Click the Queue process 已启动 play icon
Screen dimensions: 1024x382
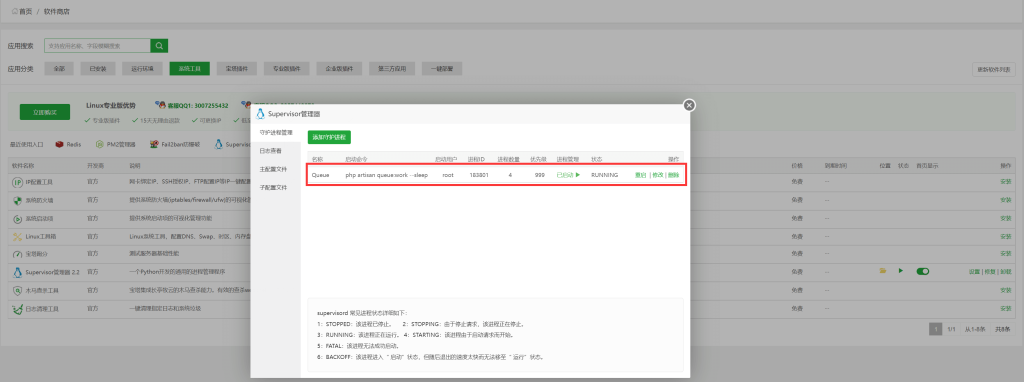click(x=577, y=175)
